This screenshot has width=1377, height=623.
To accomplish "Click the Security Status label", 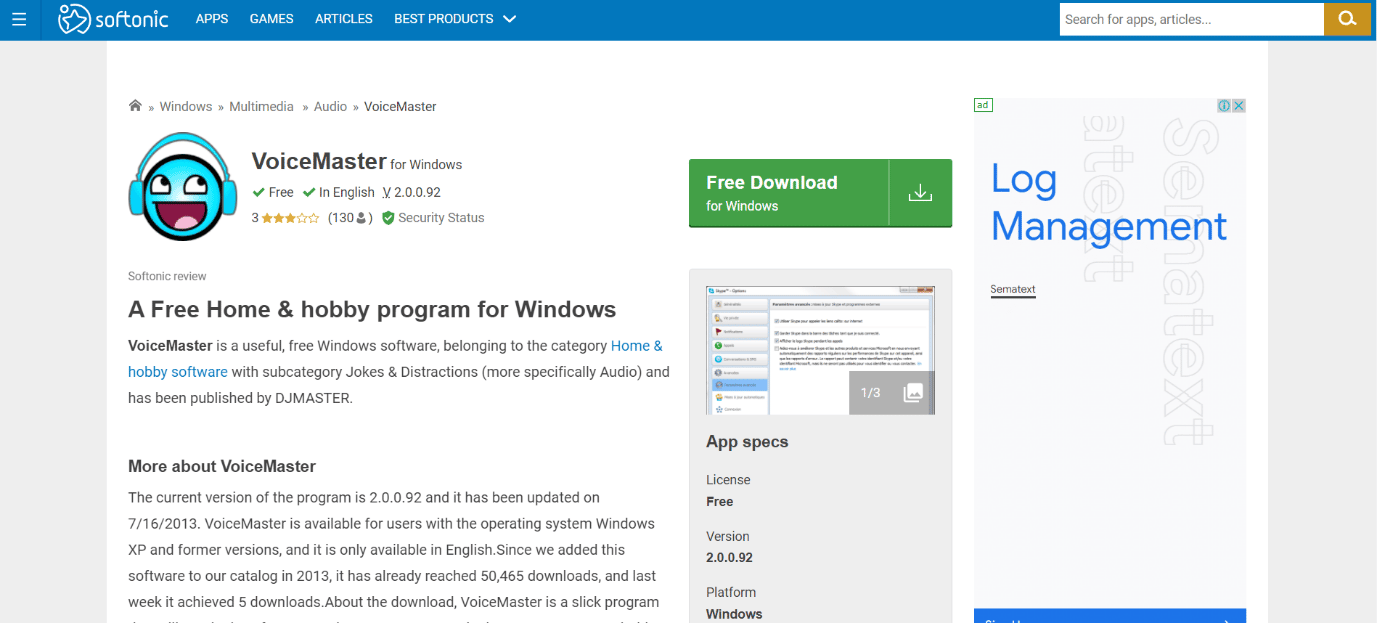I will (x=441, y=218).
